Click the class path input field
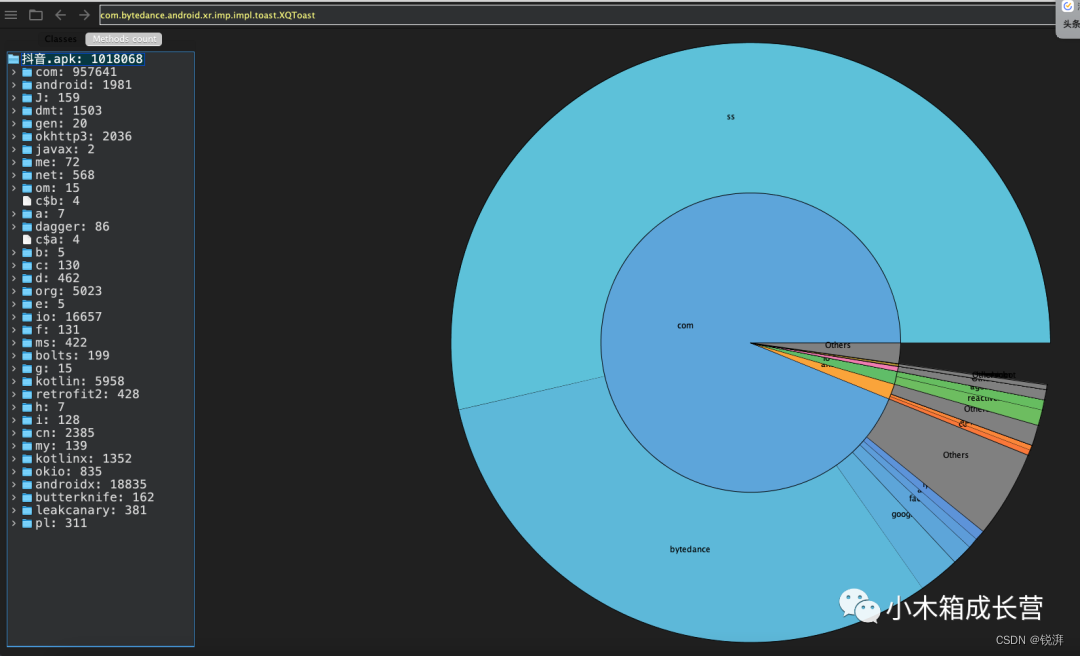The width and height of the screenshot is (1080, 656). [577, 14]
